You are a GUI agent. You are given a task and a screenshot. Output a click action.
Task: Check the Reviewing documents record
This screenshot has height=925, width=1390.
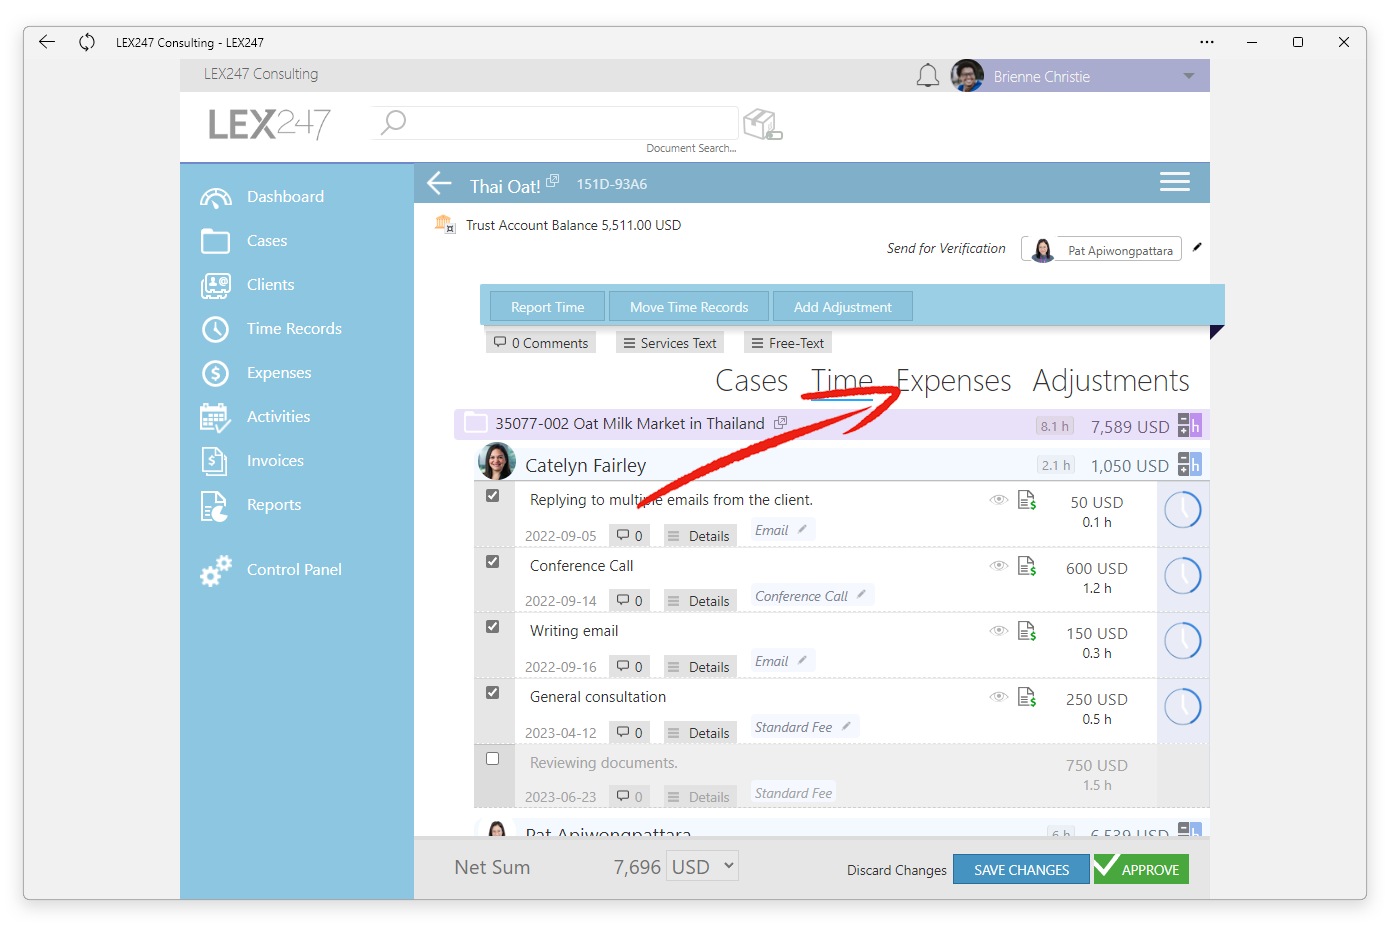tap(492, 759)
